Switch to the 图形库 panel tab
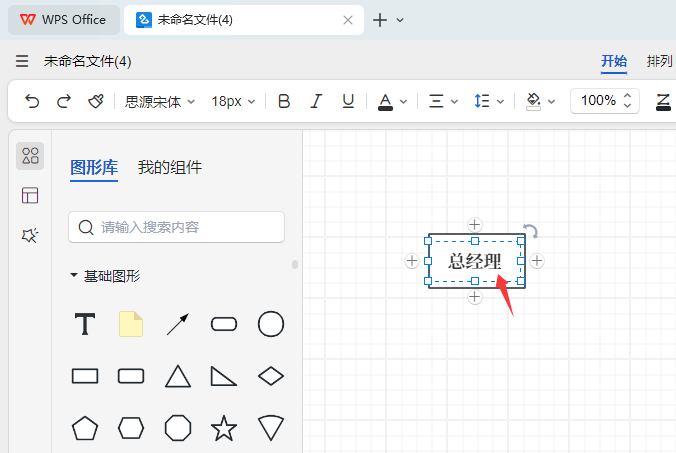The image size is (676, 453). point(94,168)
